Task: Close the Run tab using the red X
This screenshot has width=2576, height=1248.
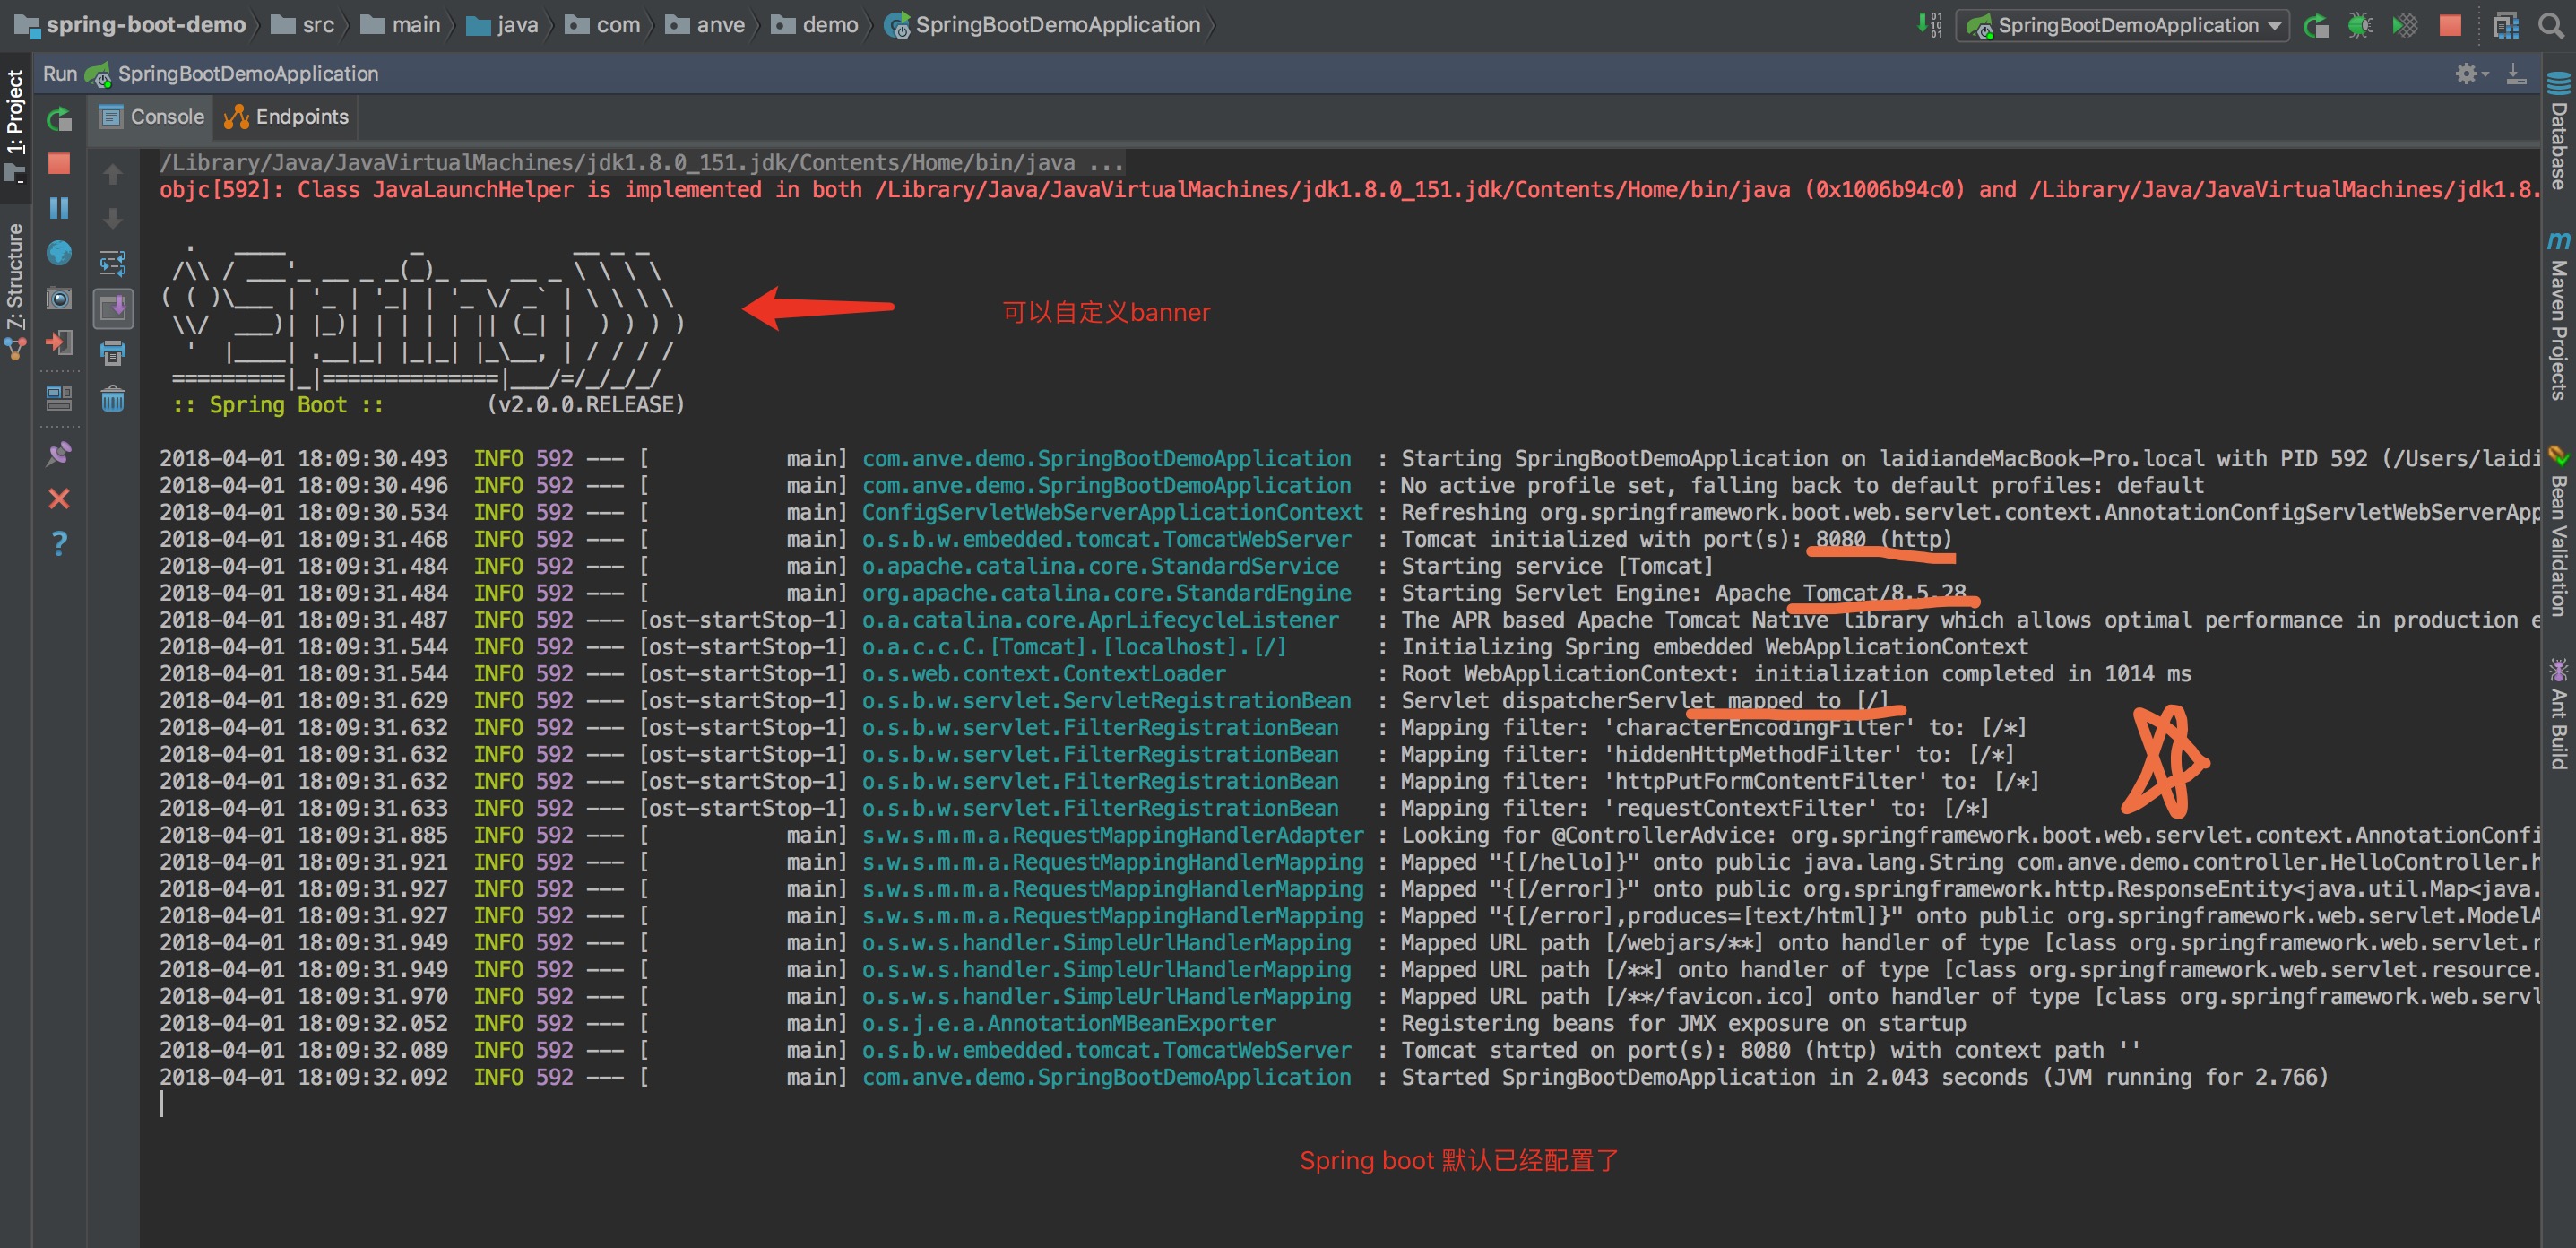Action: coord(59,498)
